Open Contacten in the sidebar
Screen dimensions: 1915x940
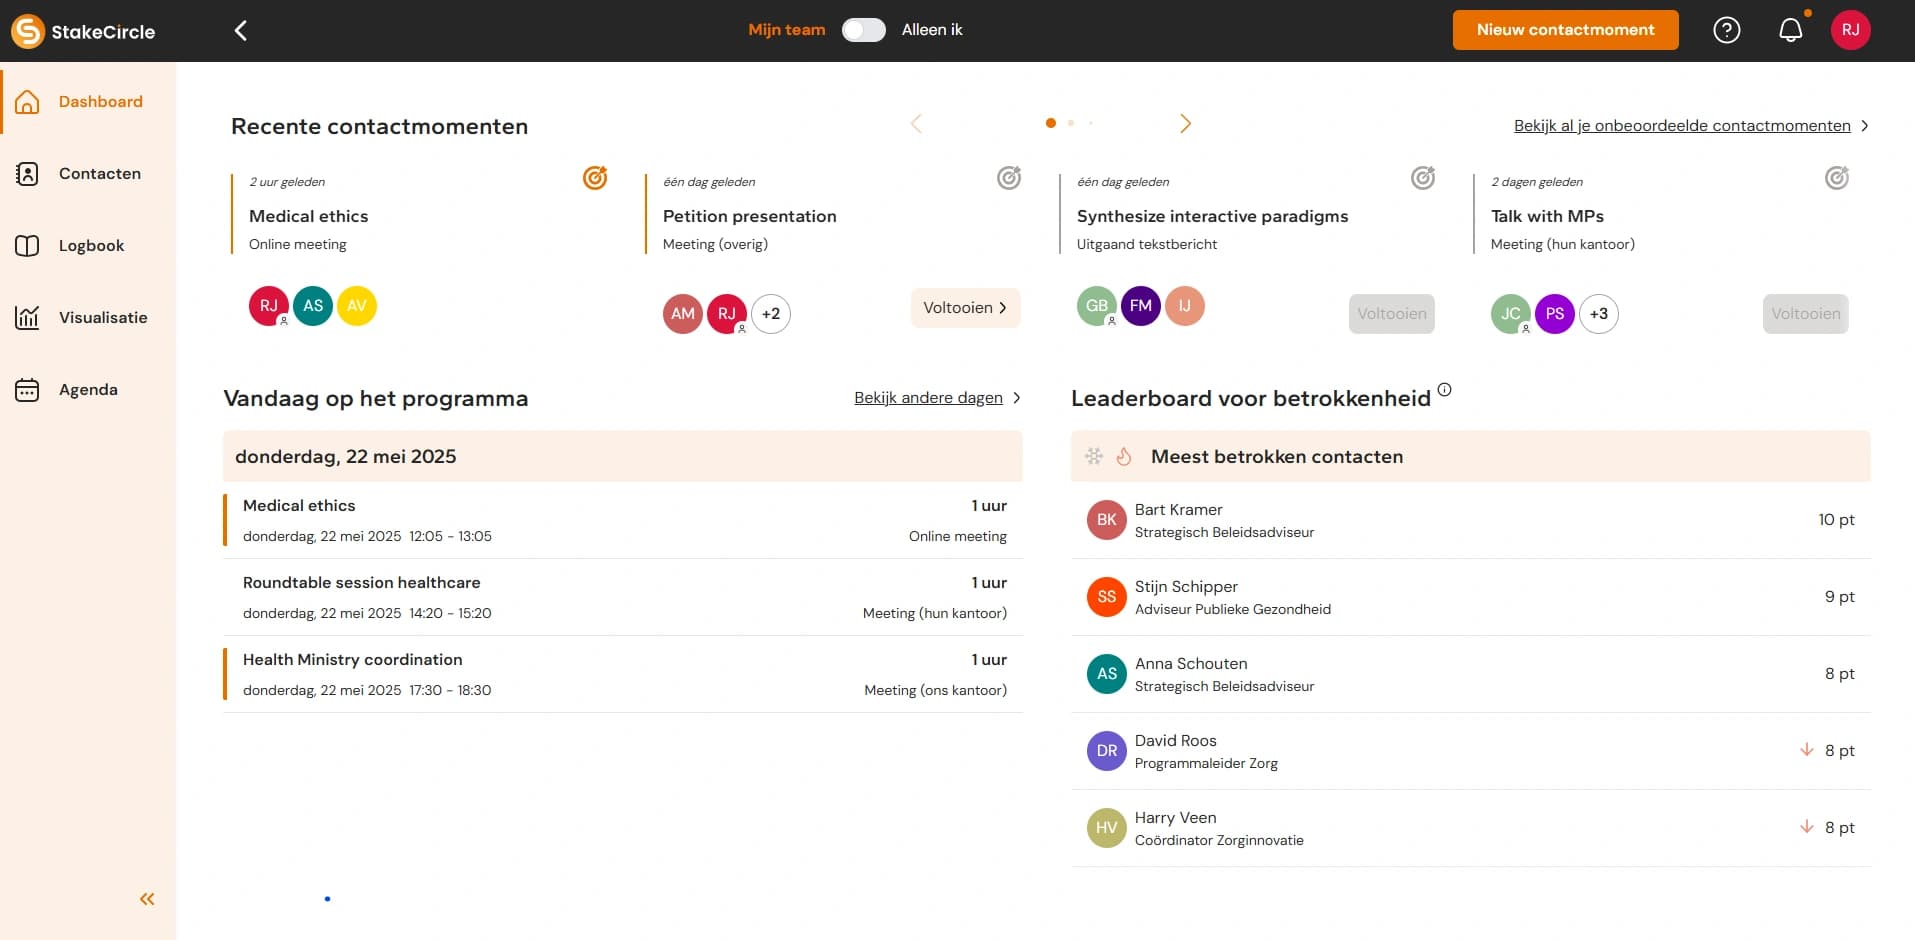[x=99, y=174]
